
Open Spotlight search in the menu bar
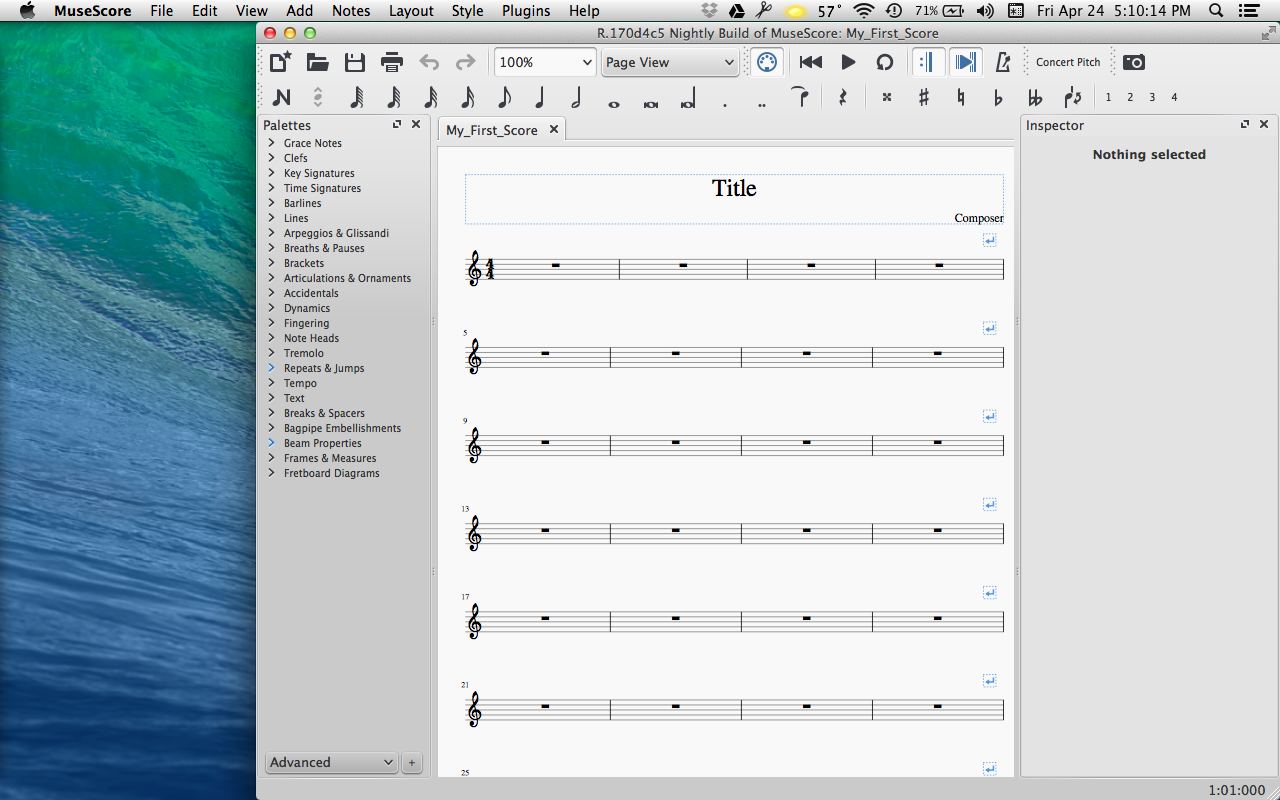pos(1215,11)
